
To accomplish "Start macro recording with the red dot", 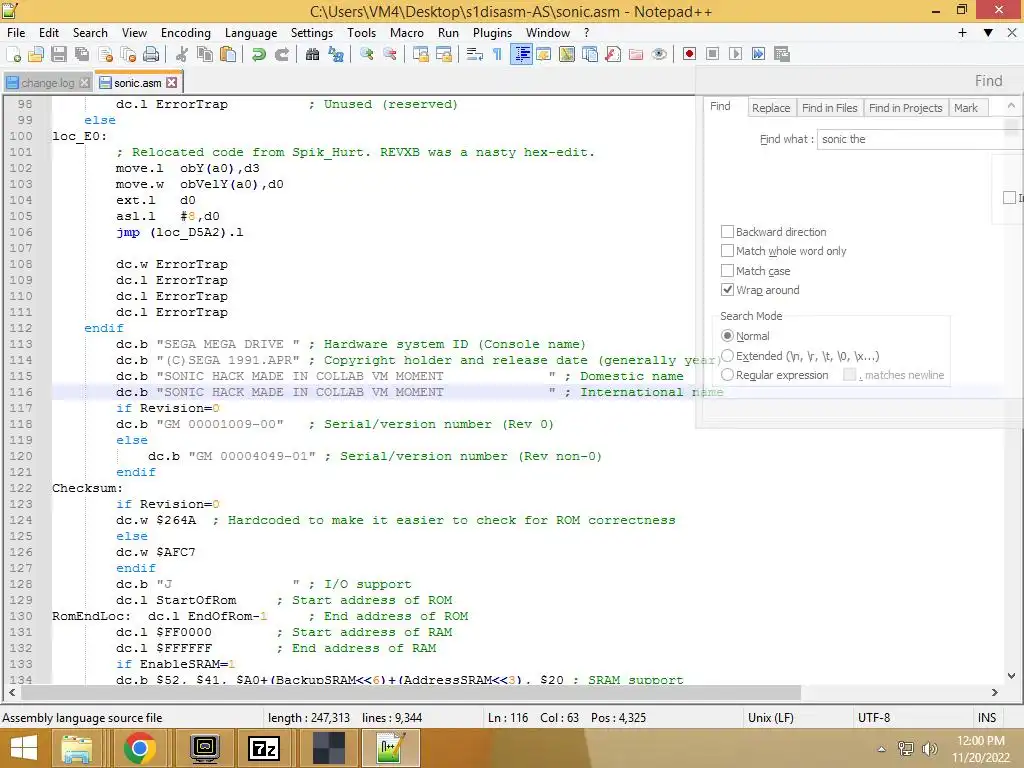I will click(x=689, y=54).
